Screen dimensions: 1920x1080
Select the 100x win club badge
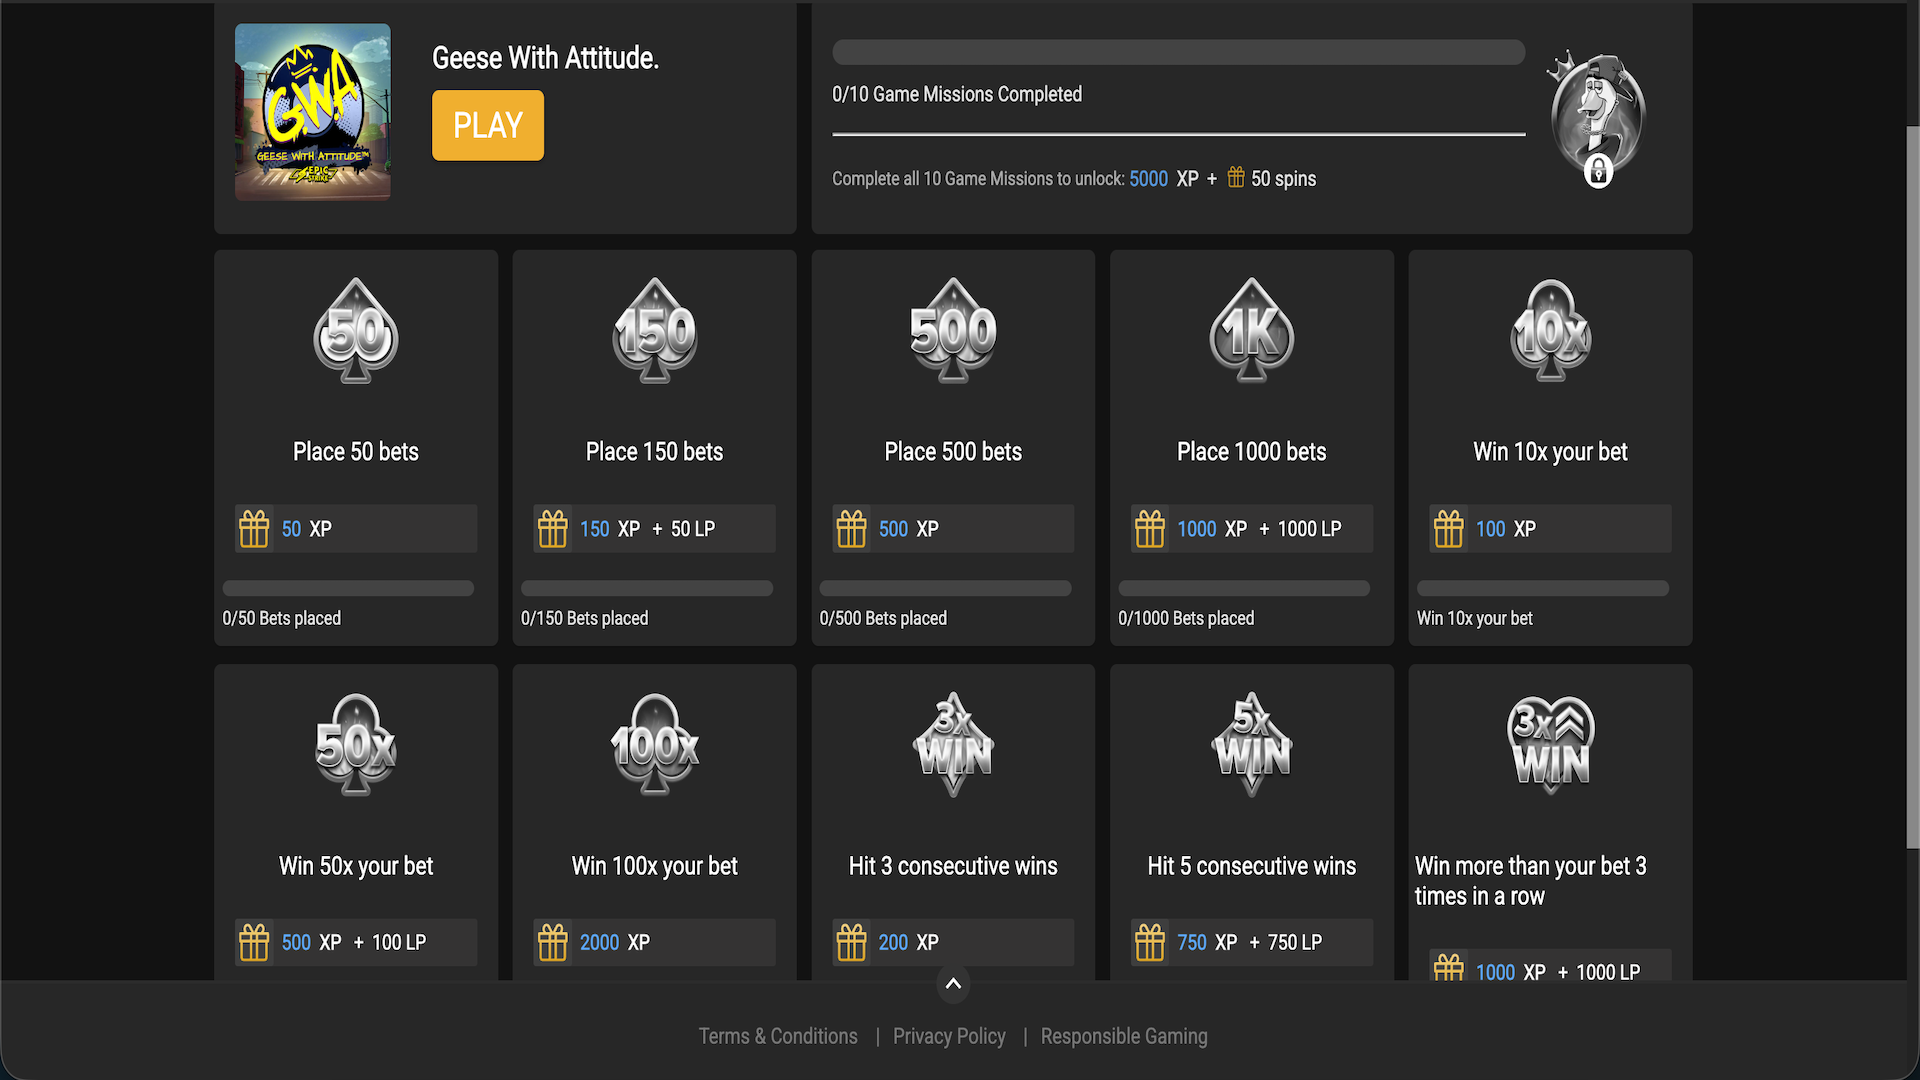click(x=655, y=745)
